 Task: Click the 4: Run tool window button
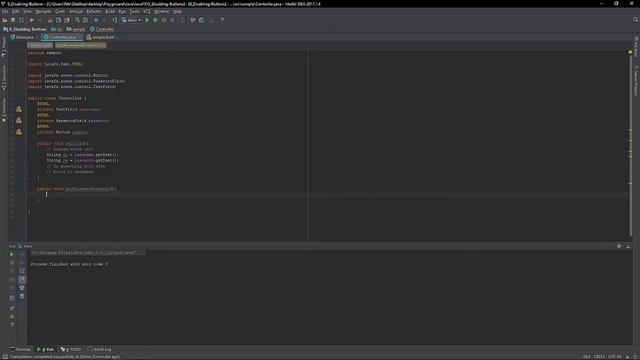coord(46,349)
